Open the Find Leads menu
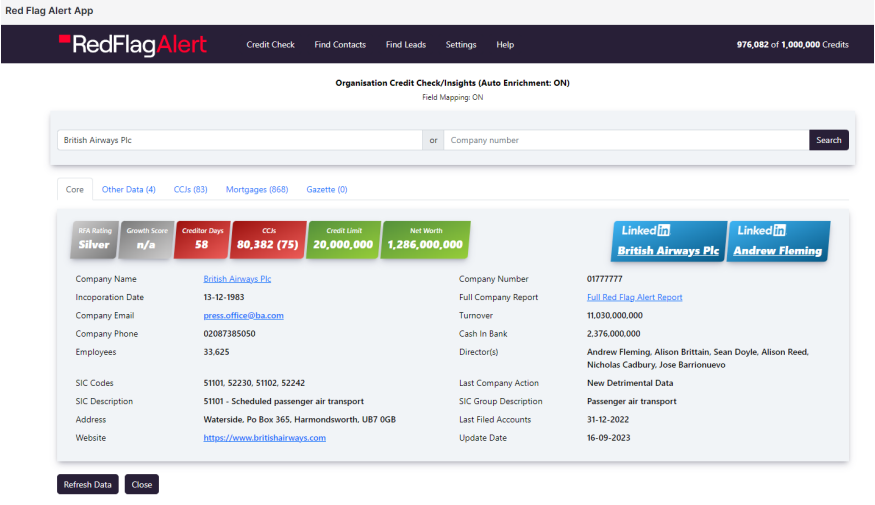 coord(406,45)
